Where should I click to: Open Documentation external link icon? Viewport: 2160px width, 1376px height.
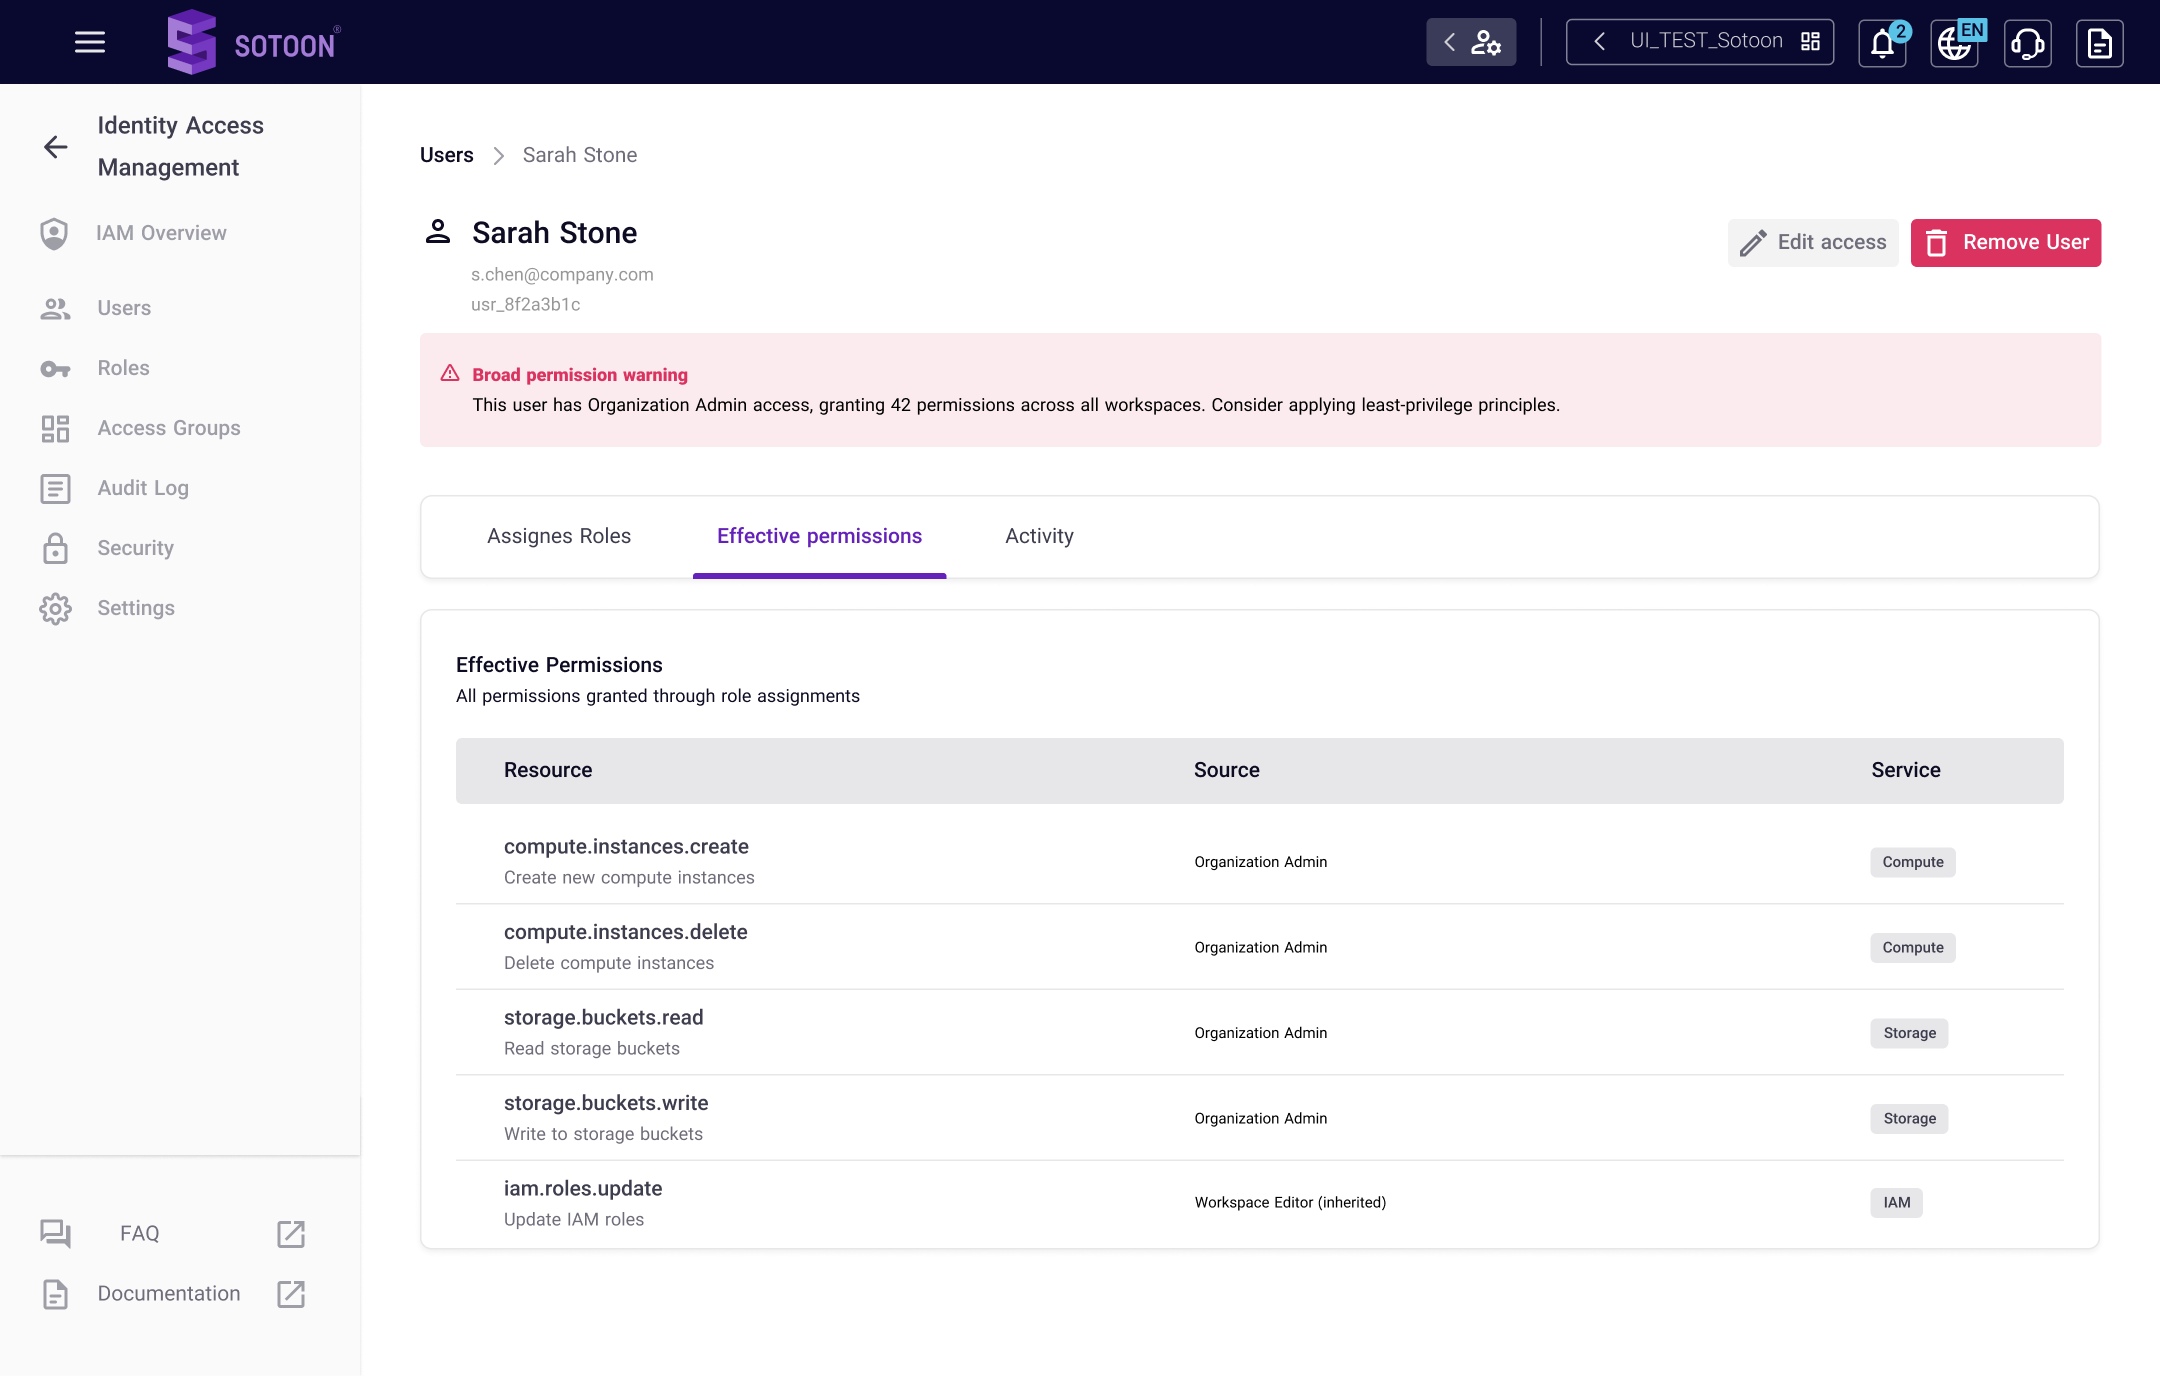[291, 1294]
